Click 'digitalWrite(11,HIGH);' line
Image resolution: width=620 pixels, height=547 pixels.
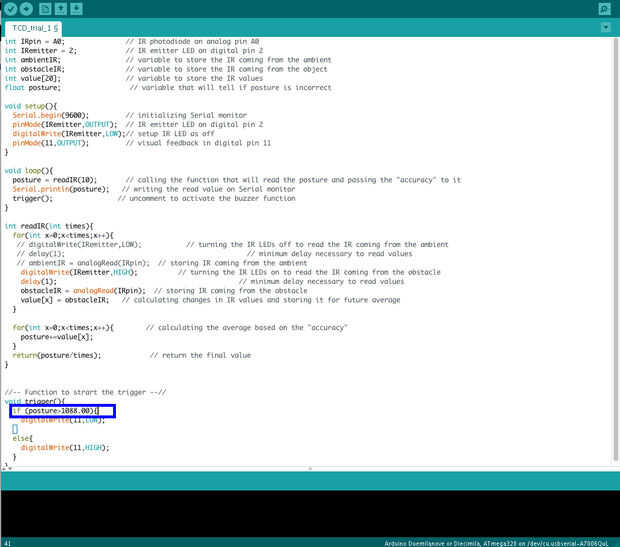pos(65,447)
